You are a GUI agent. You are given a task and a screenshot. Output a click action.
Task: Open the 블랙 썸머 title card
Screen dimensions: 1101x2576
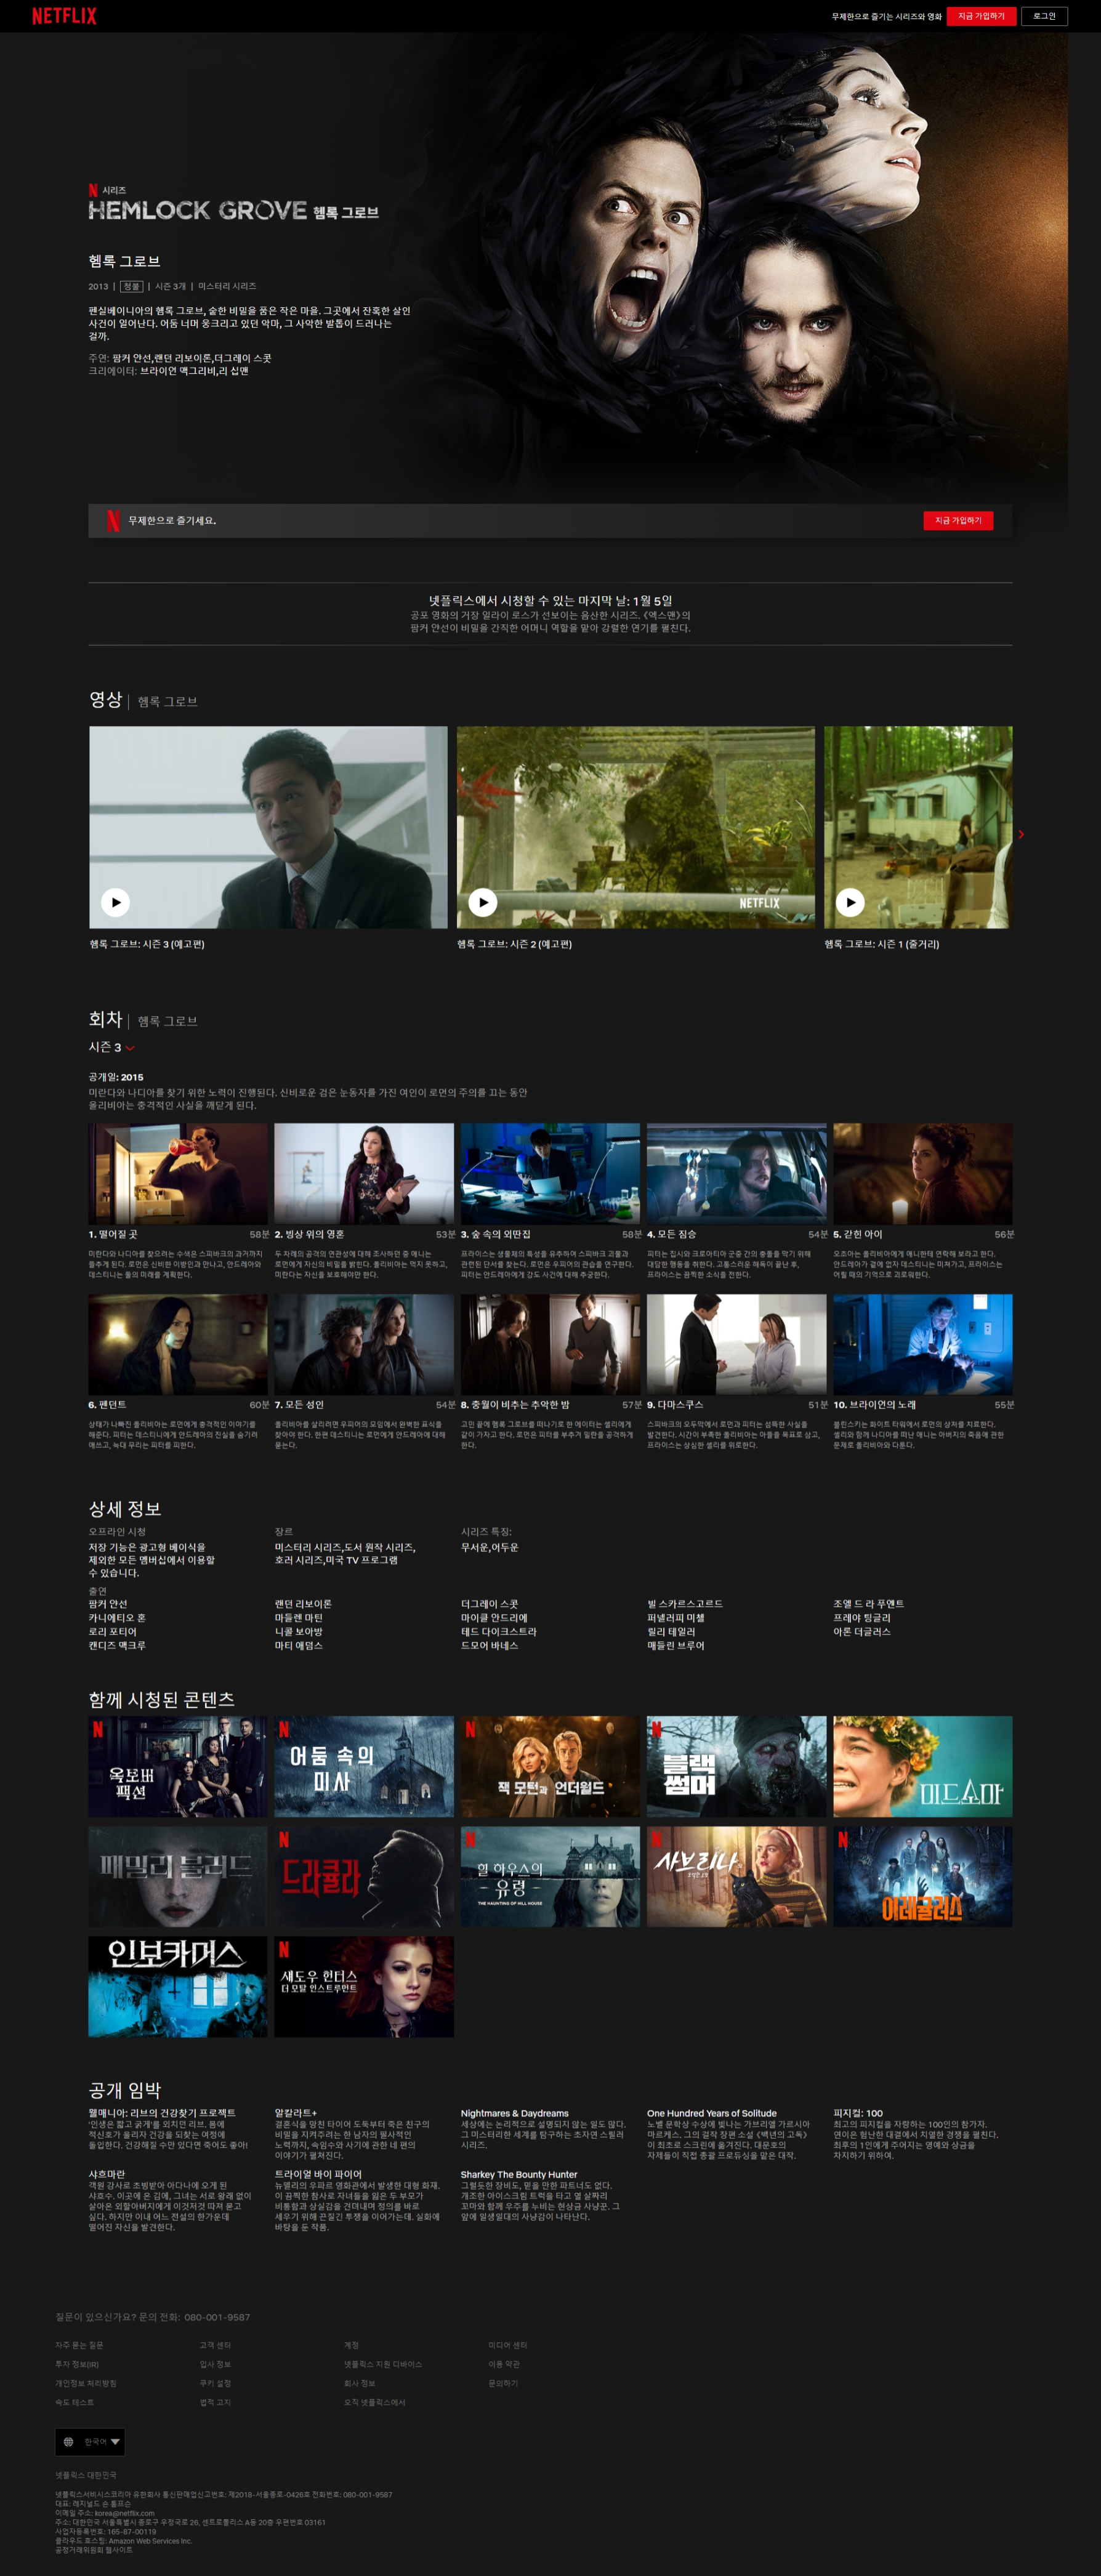736,1767
